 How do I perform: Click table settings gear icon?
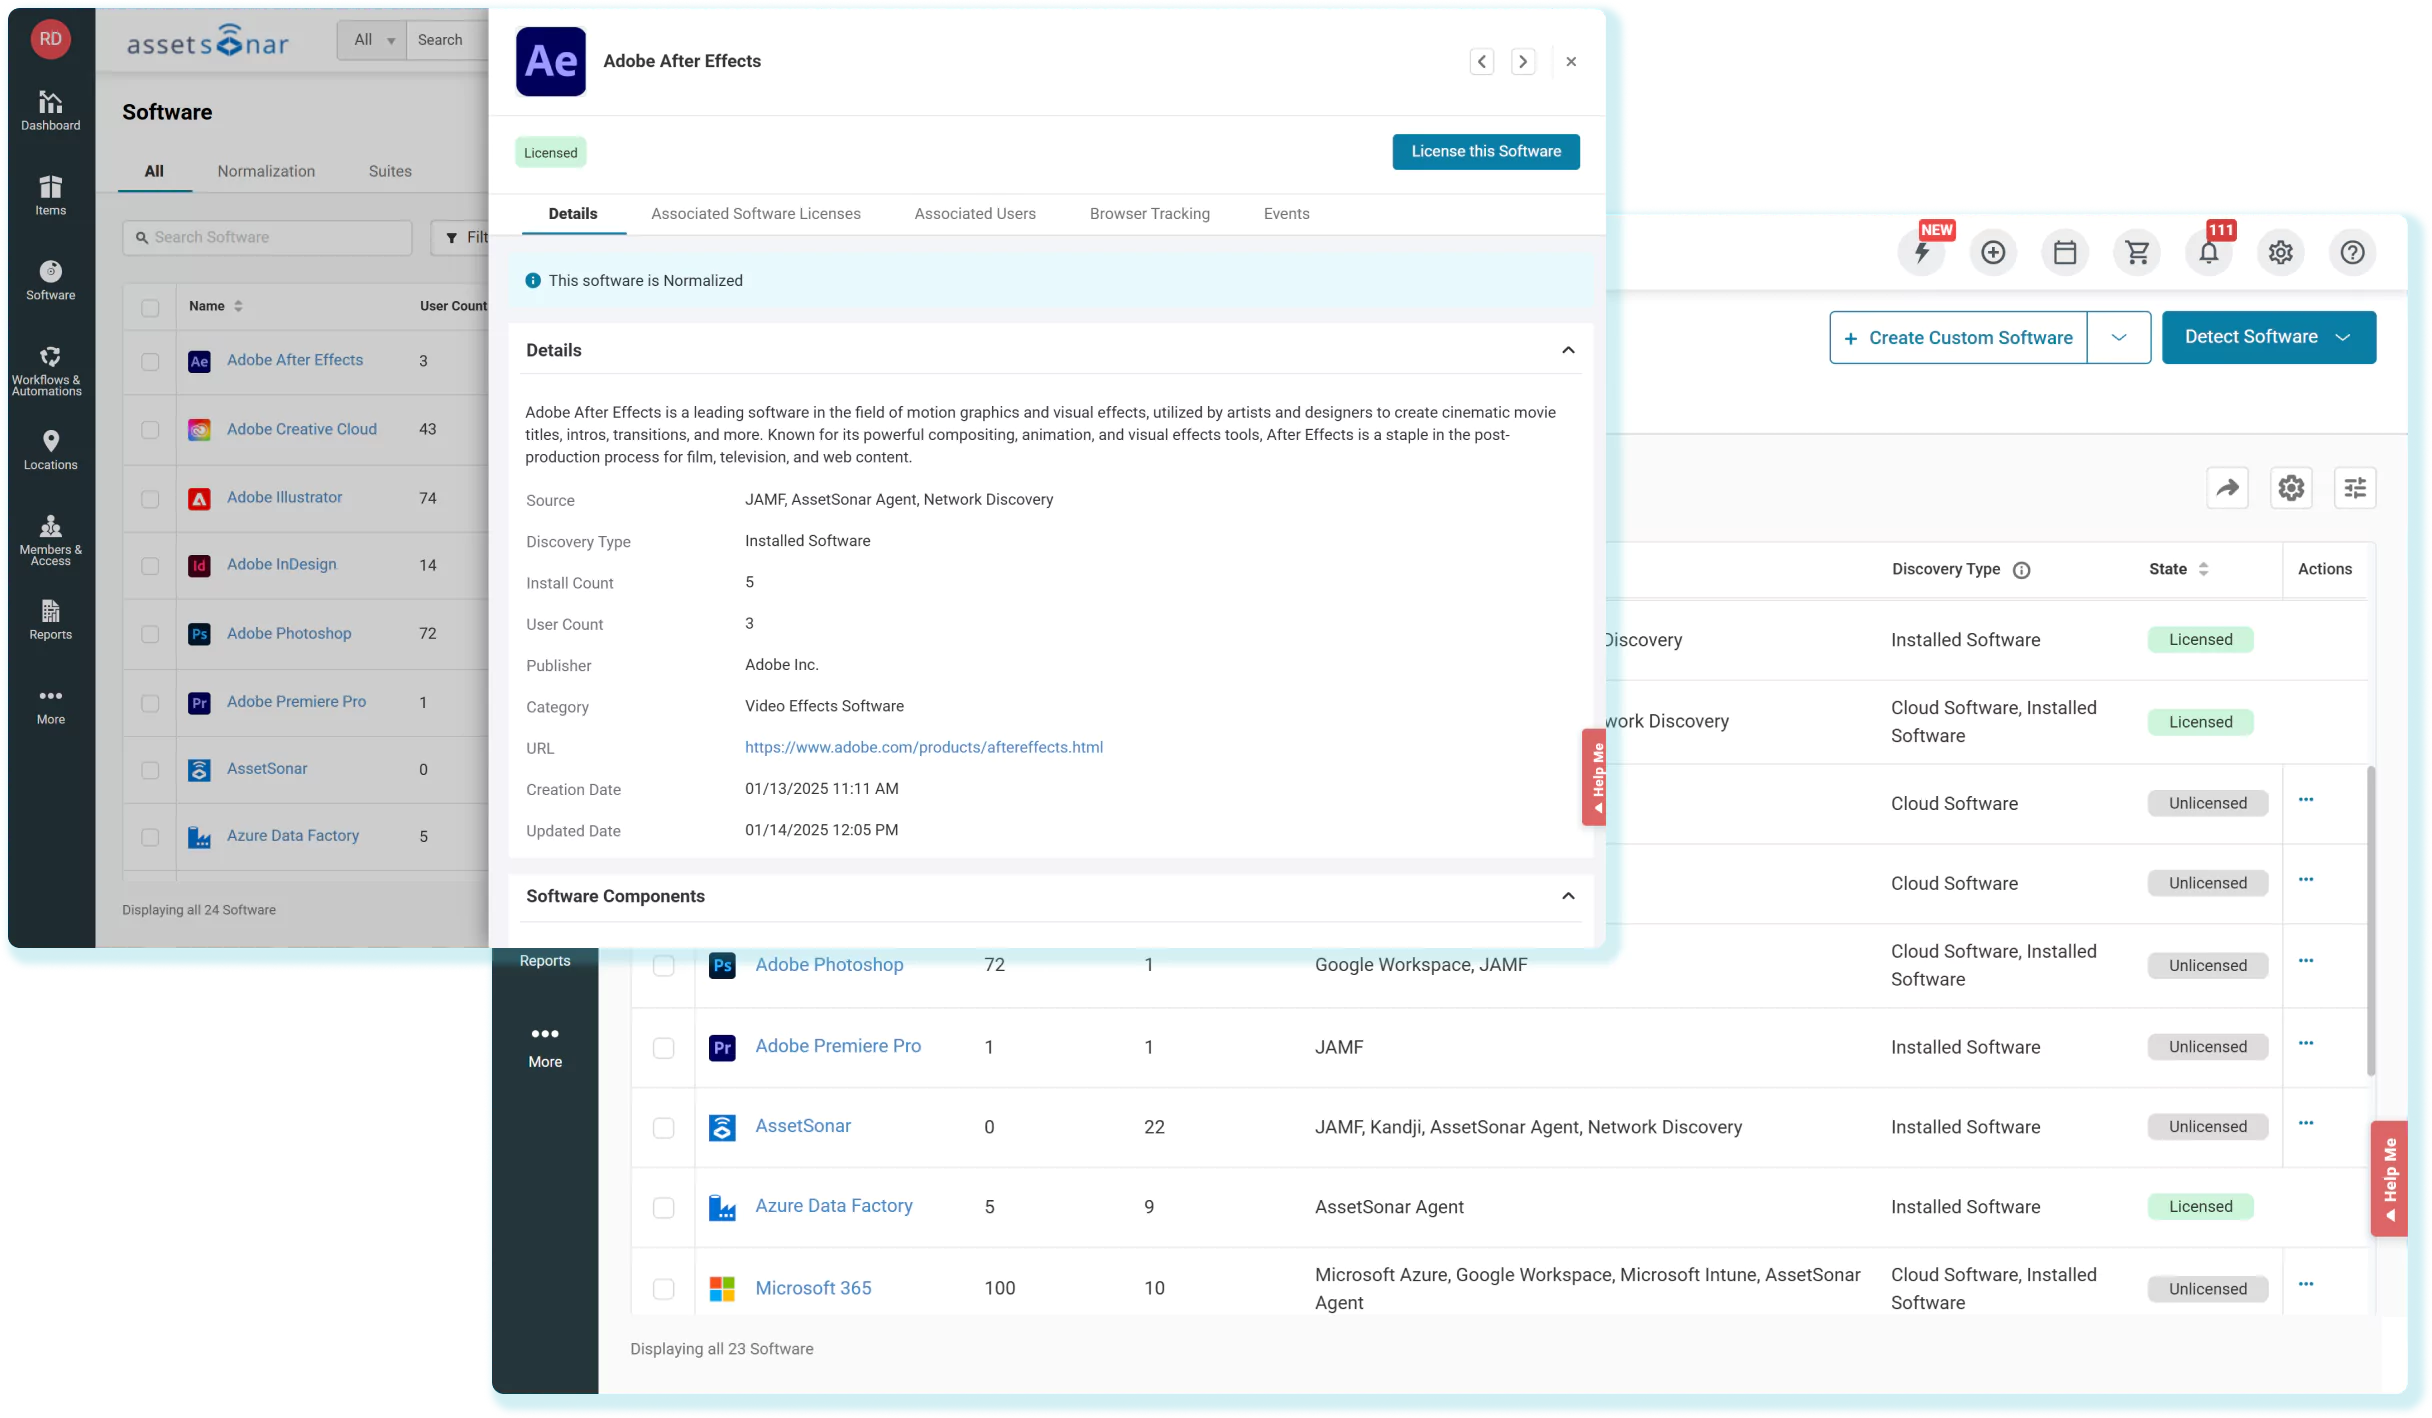tap(2292, 488)
